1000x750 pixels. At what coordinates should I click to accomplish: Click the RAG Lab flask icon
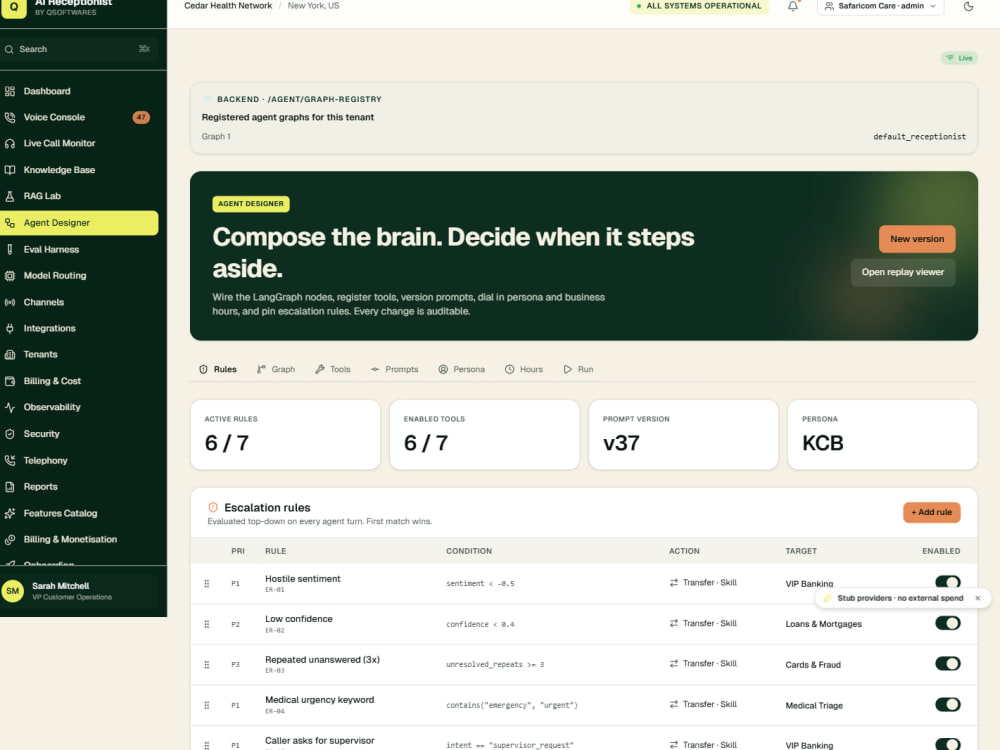click(10, 196)
